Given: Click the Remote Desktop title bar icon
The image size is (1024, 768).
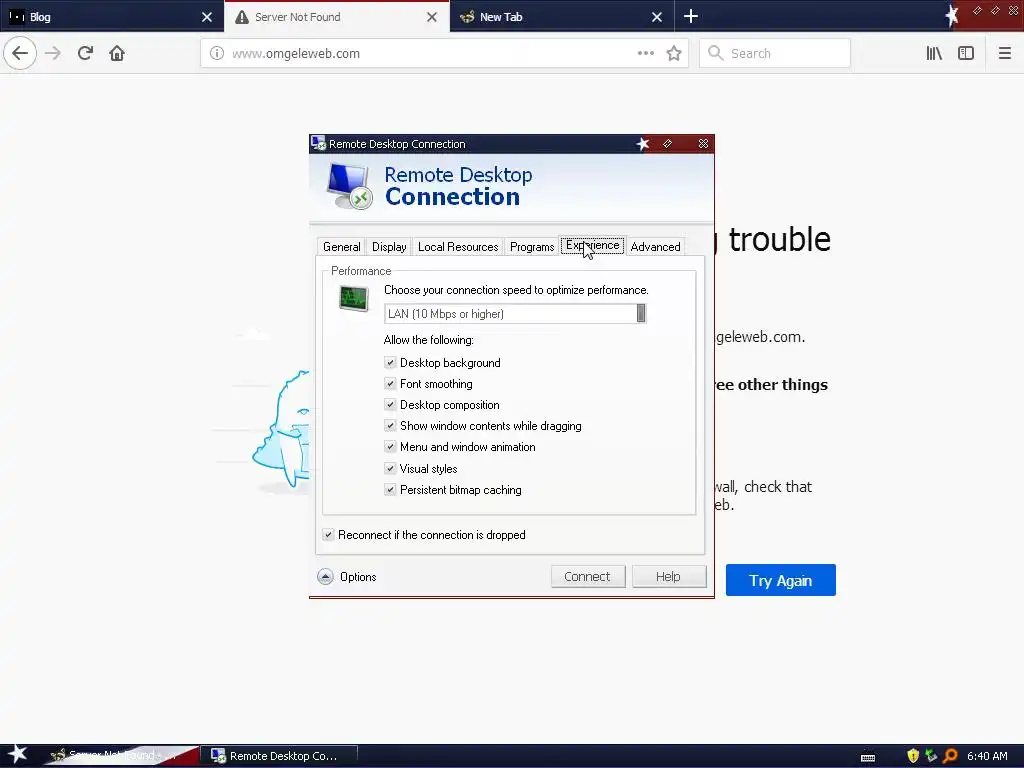Looking at the screenshot, I should [318, 143].
